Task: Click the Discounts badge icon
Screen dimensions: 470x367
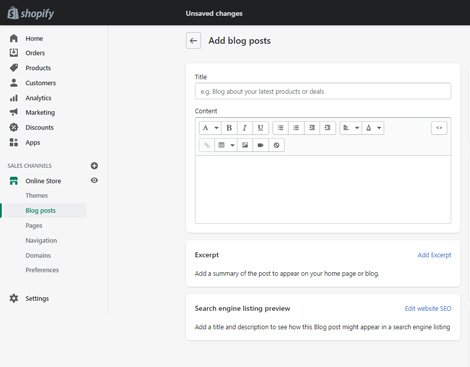Action: [14, 127]
